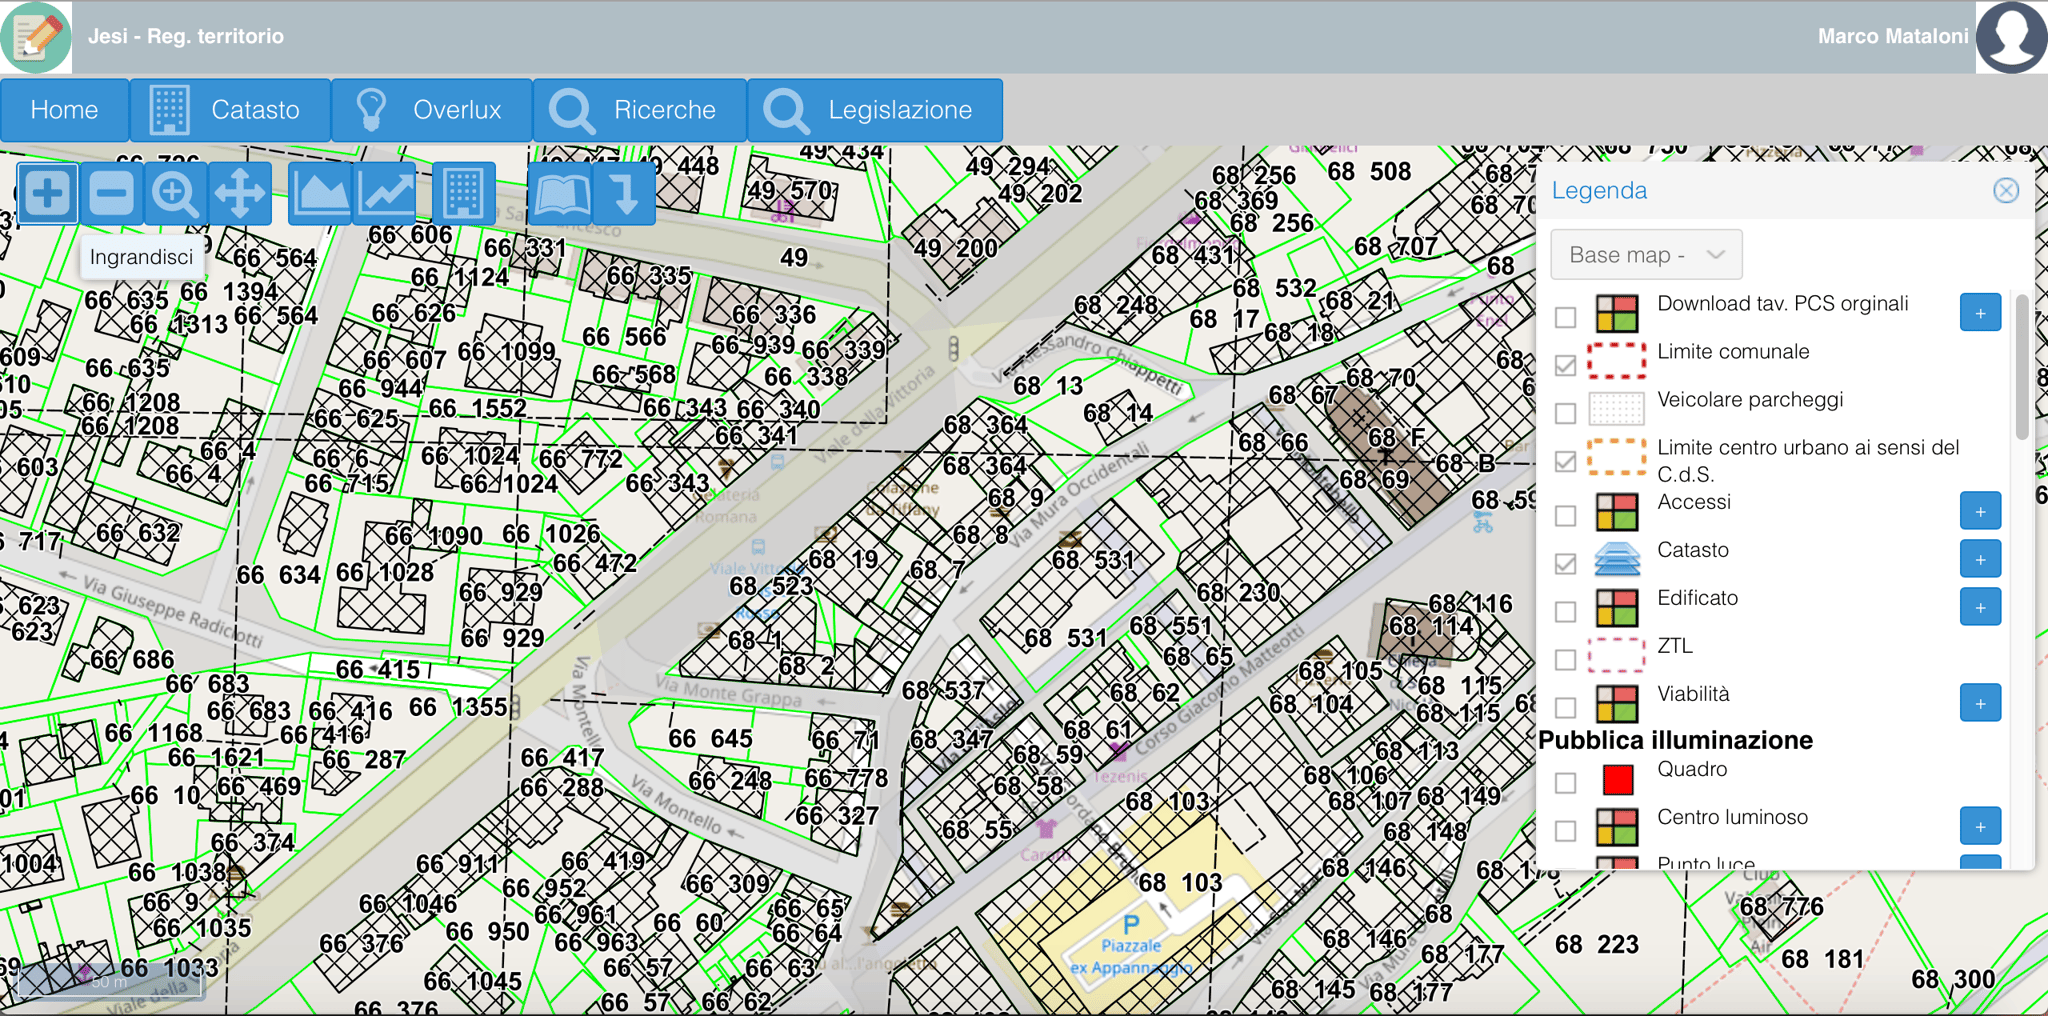
Task: Click the building icon in map toolbar
Action: (463, 193)
